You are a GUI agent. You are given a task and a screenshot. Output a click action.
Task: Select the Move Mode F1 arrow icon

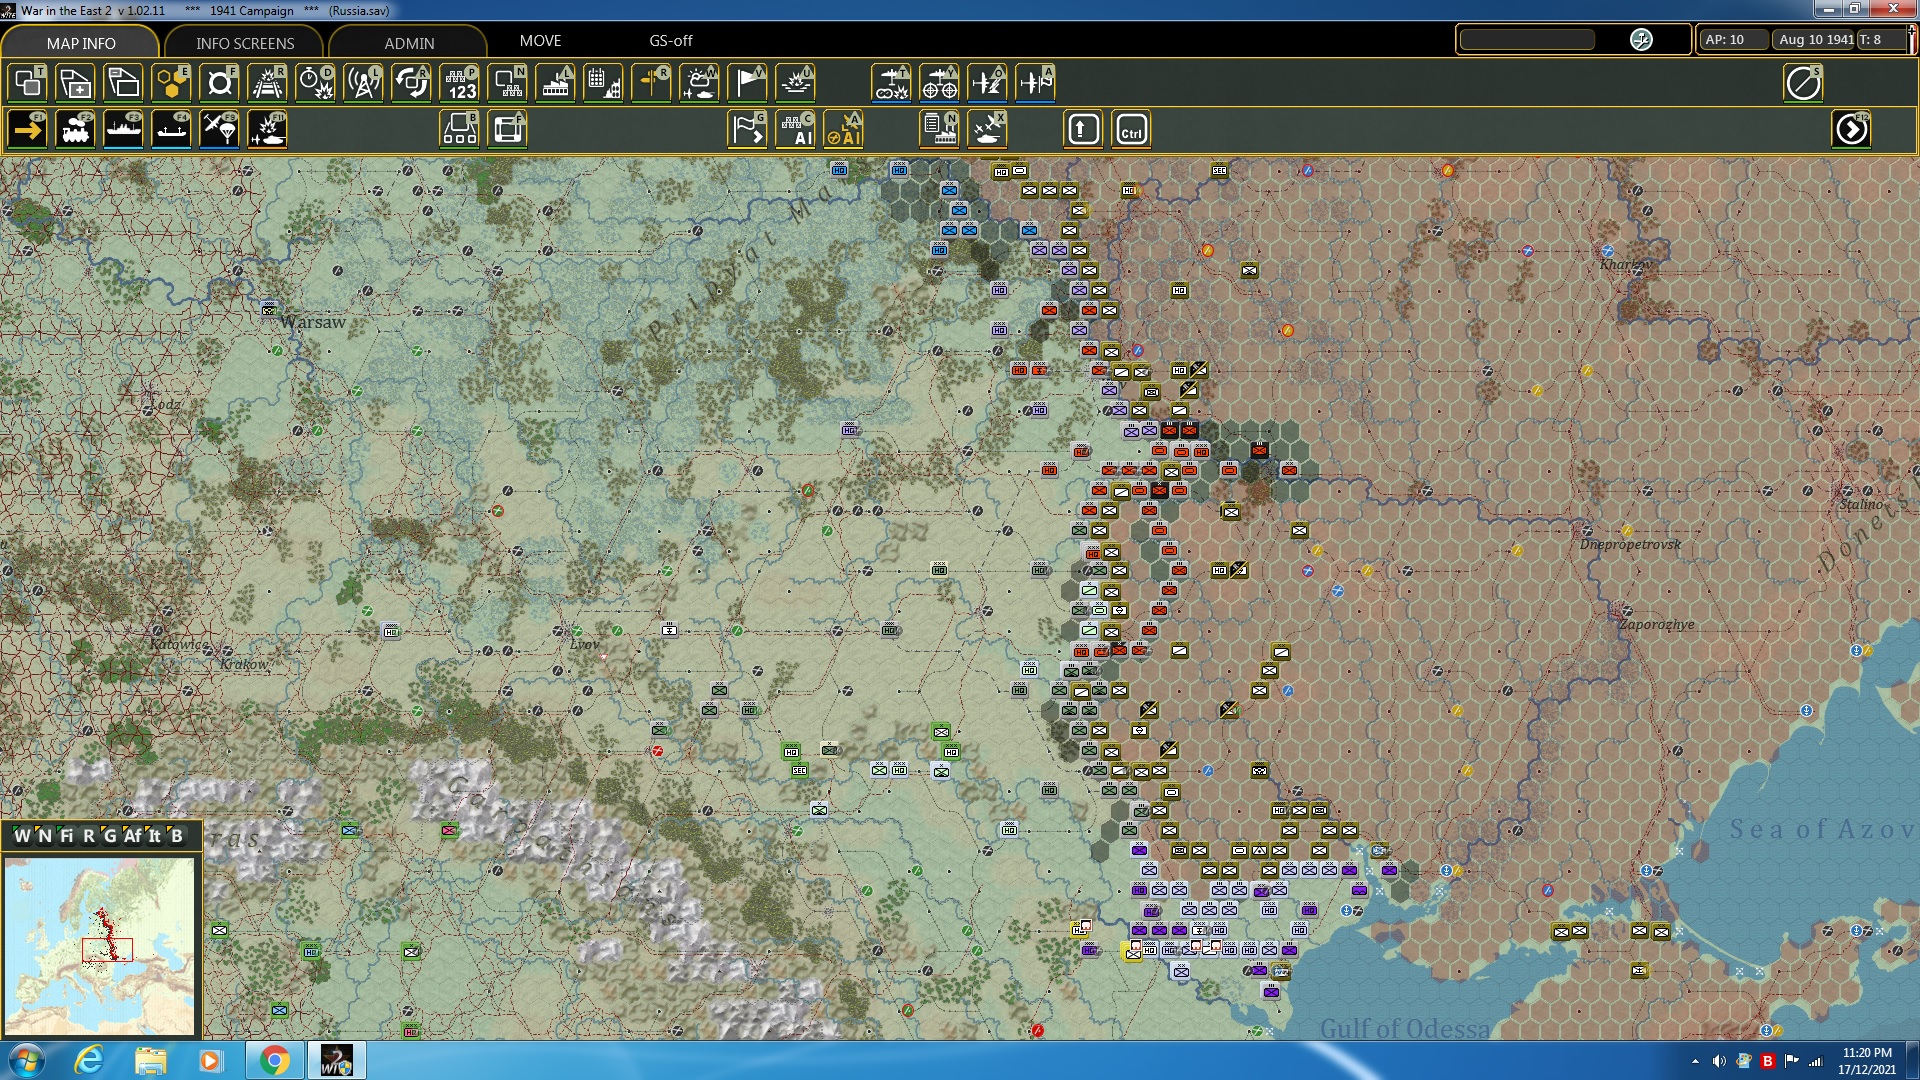(27, 129)
